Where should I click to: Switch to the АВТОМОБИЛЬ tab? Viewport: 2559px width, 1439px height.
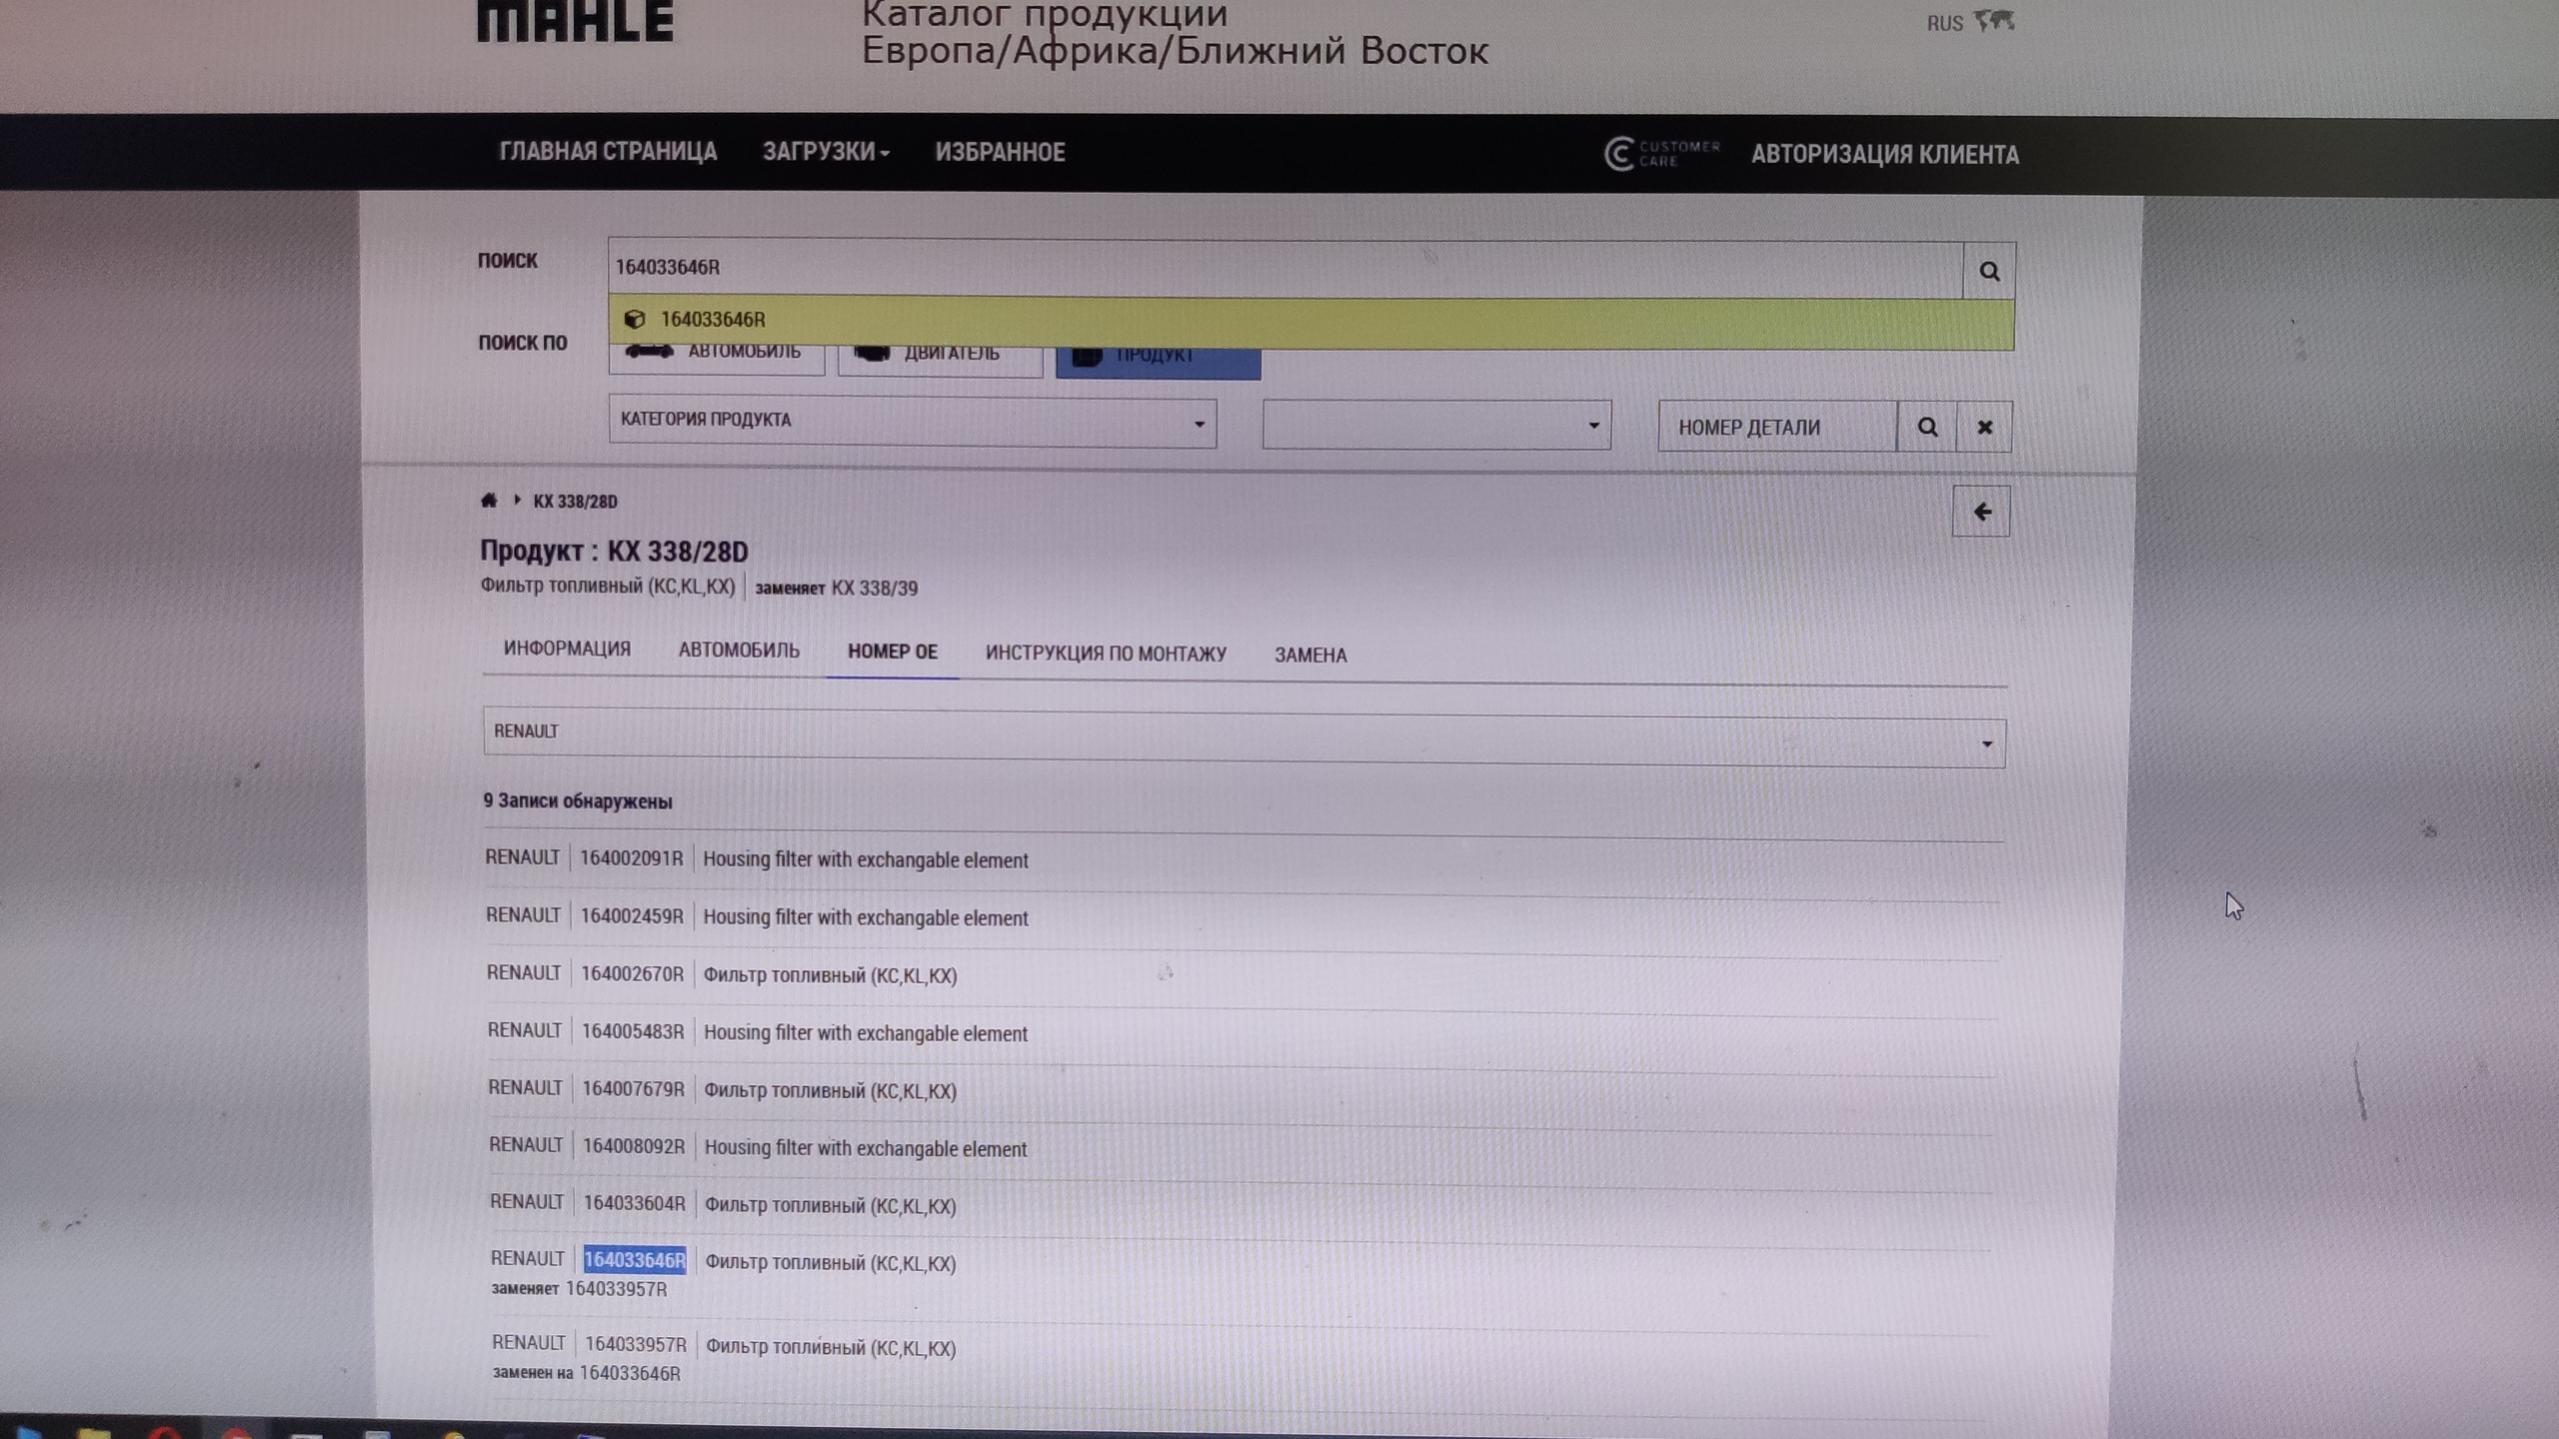[x=739, y=650]
